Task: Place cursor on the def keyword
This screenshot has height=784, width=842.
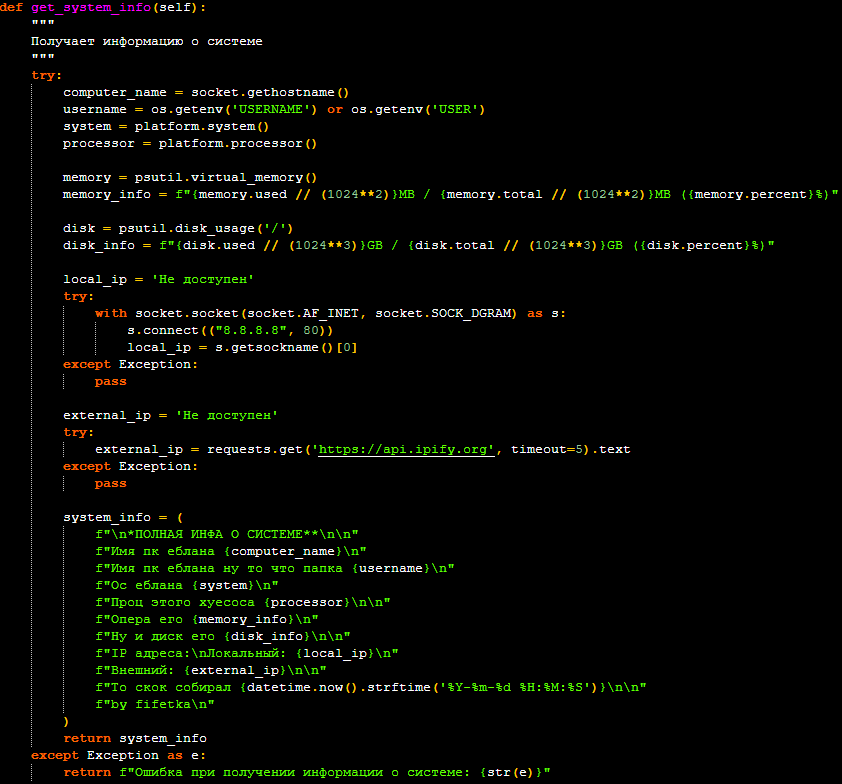Action: tap(12, 7)
